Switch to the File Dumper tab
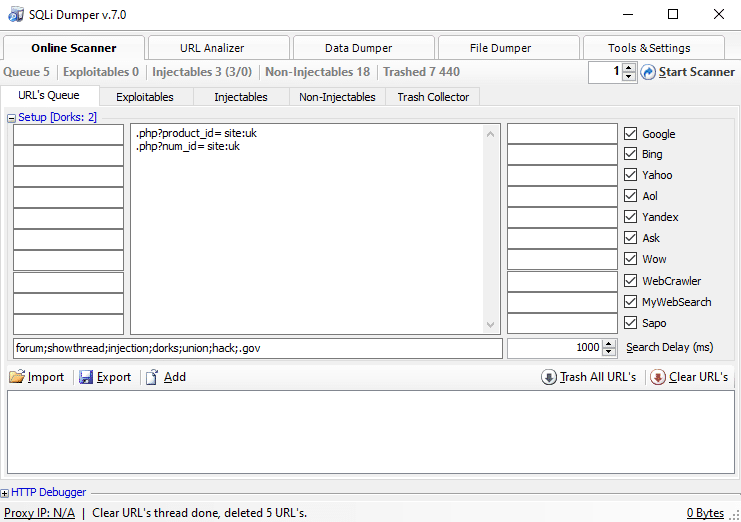 click(509, 48)
